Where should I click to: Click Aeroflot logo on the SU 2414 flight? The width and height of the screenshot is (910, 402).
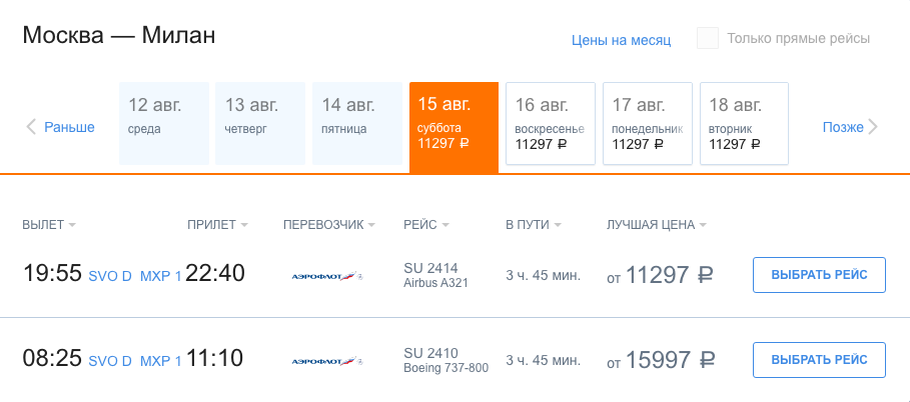[x=328, y=275]
